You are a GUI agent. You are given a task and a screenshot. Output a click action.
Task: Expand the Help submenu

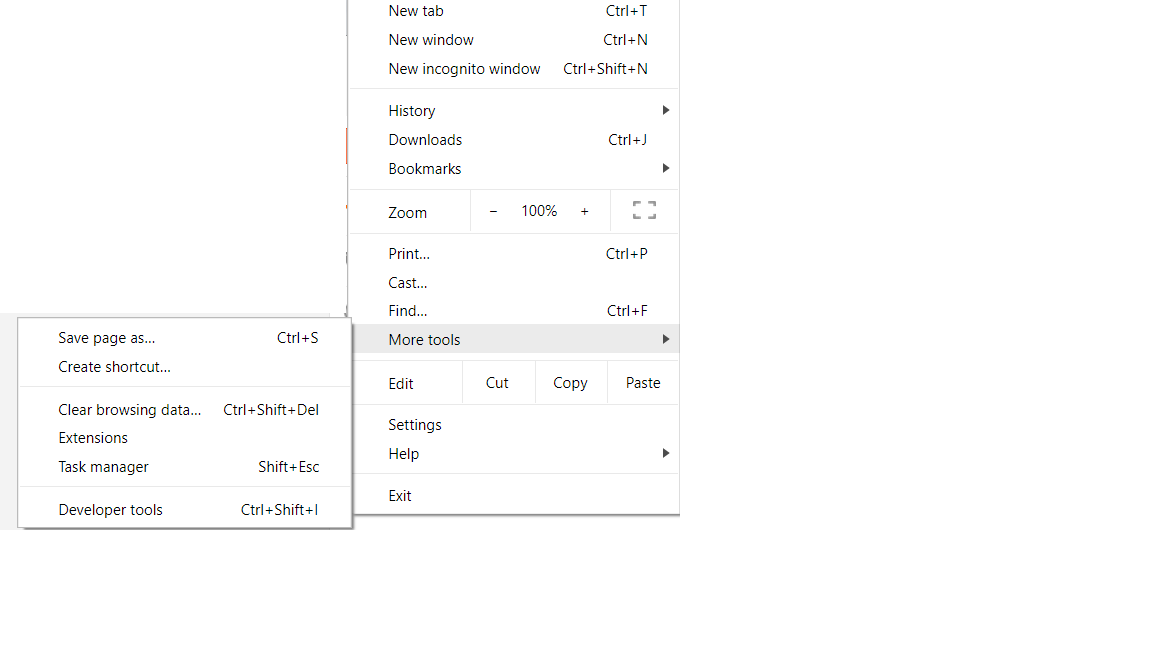point(665,453)
